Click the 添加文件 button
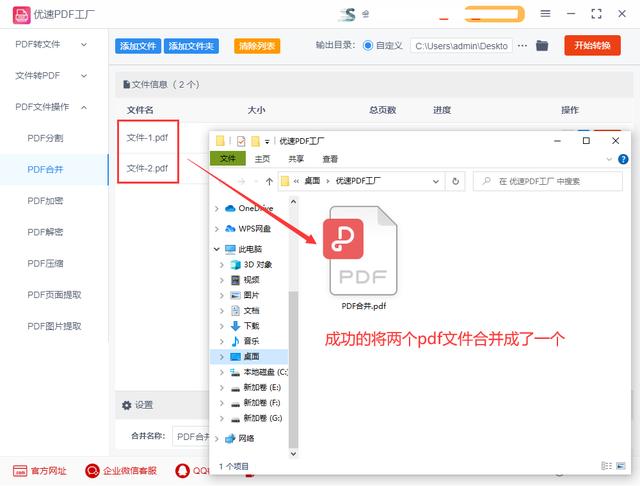This screenshot has height=486, width=640. pyautogui.click(x=138, y=46)
